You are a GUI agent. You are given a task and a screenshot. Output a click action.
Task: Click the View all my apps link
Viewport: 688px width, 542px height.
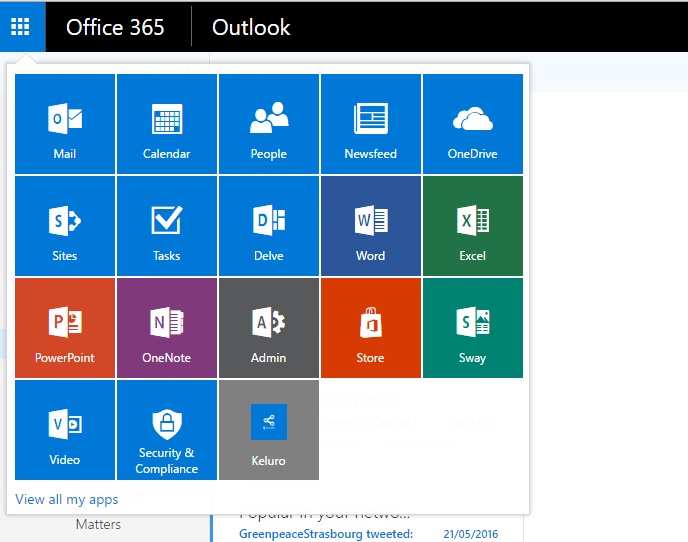point(67,499)
